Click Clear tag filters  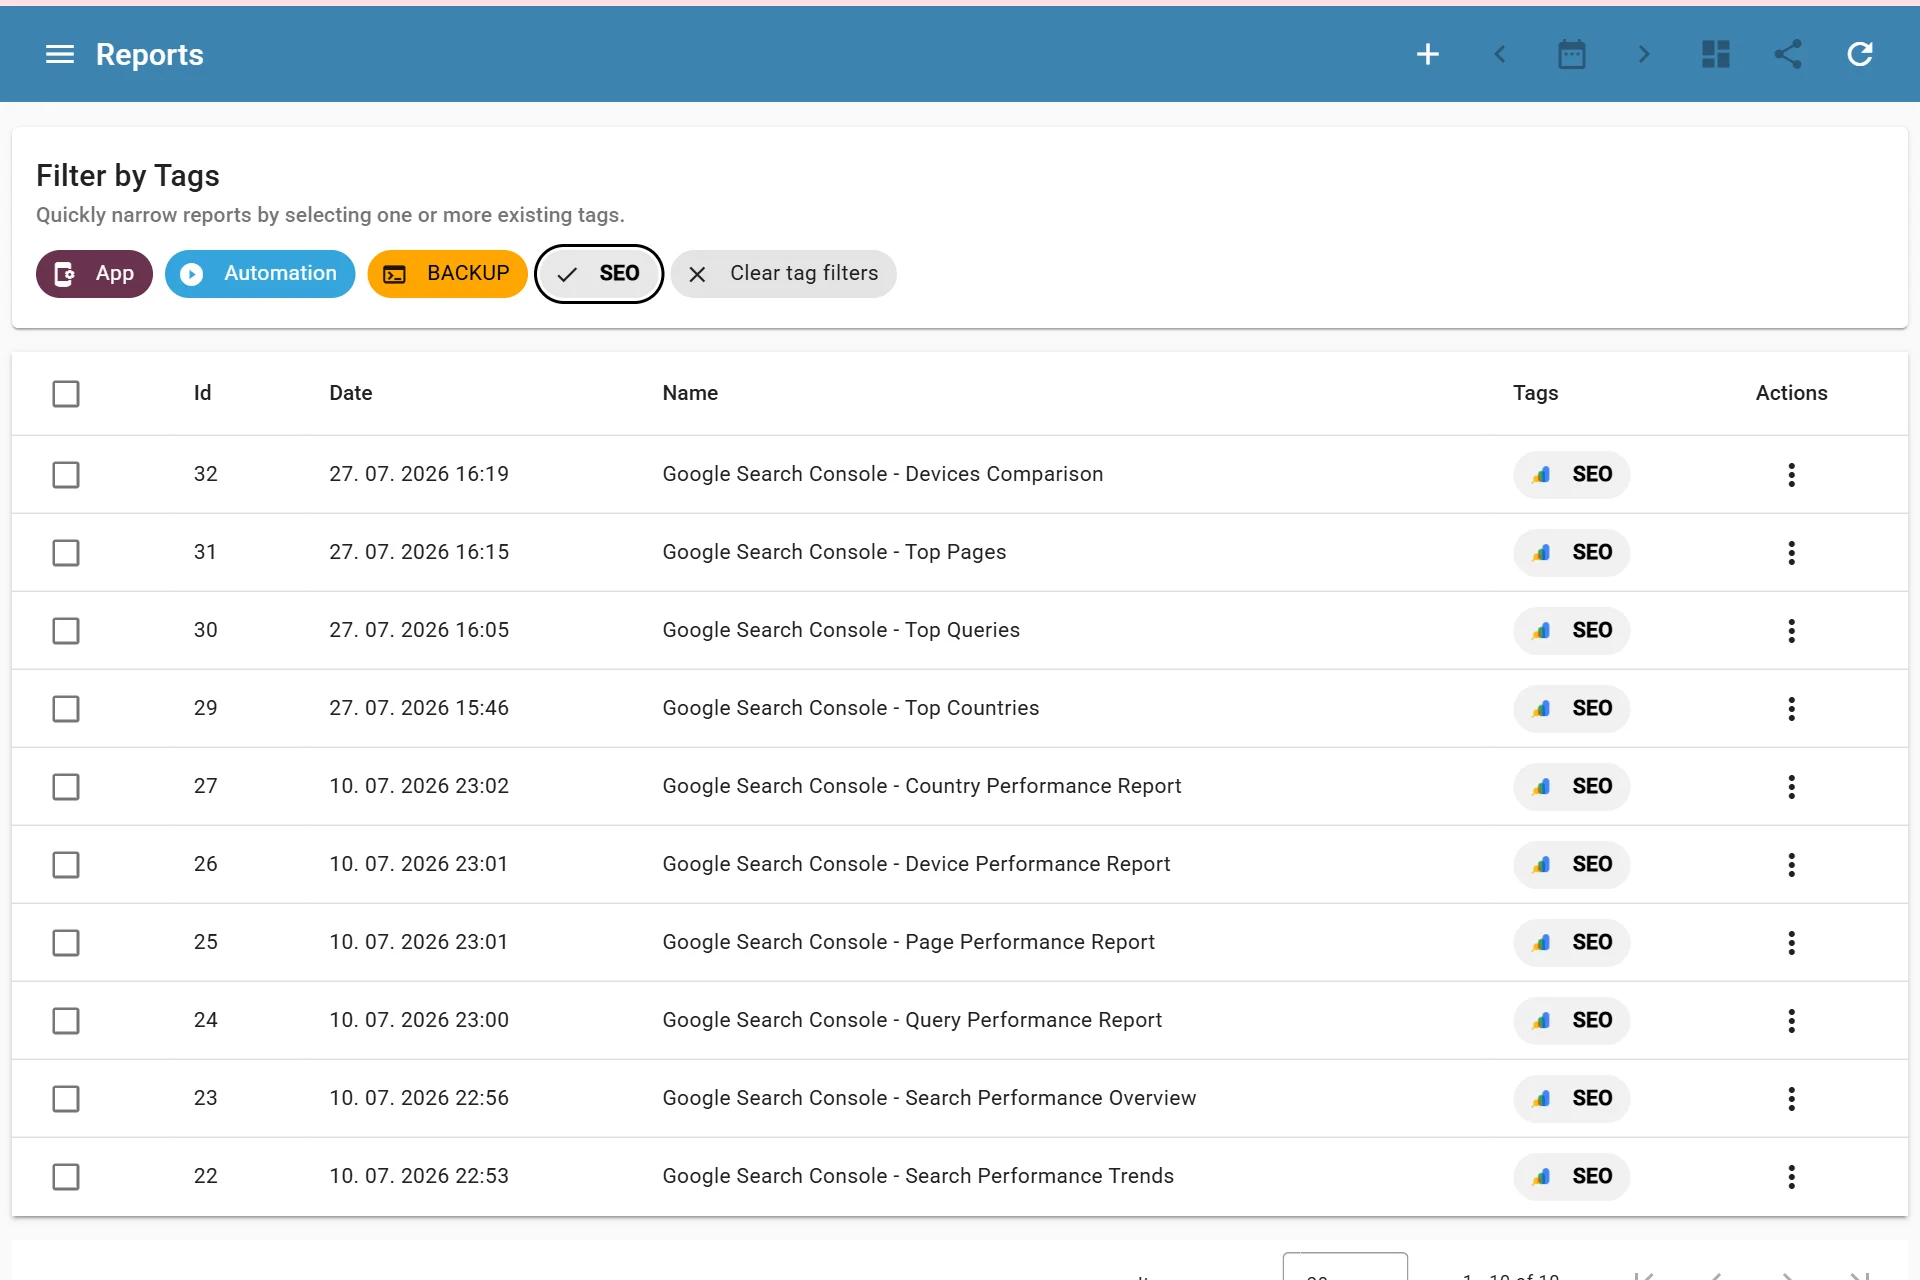(783, 274)
